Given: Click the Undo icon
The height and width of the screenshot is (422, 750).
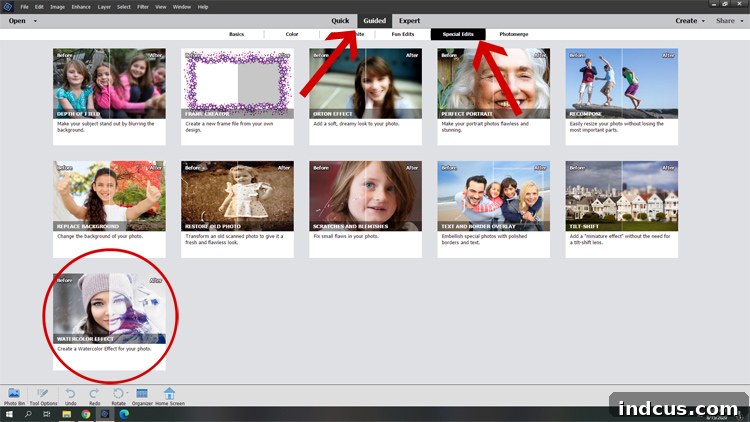Looking at the screenshot, I should point(70,396).
